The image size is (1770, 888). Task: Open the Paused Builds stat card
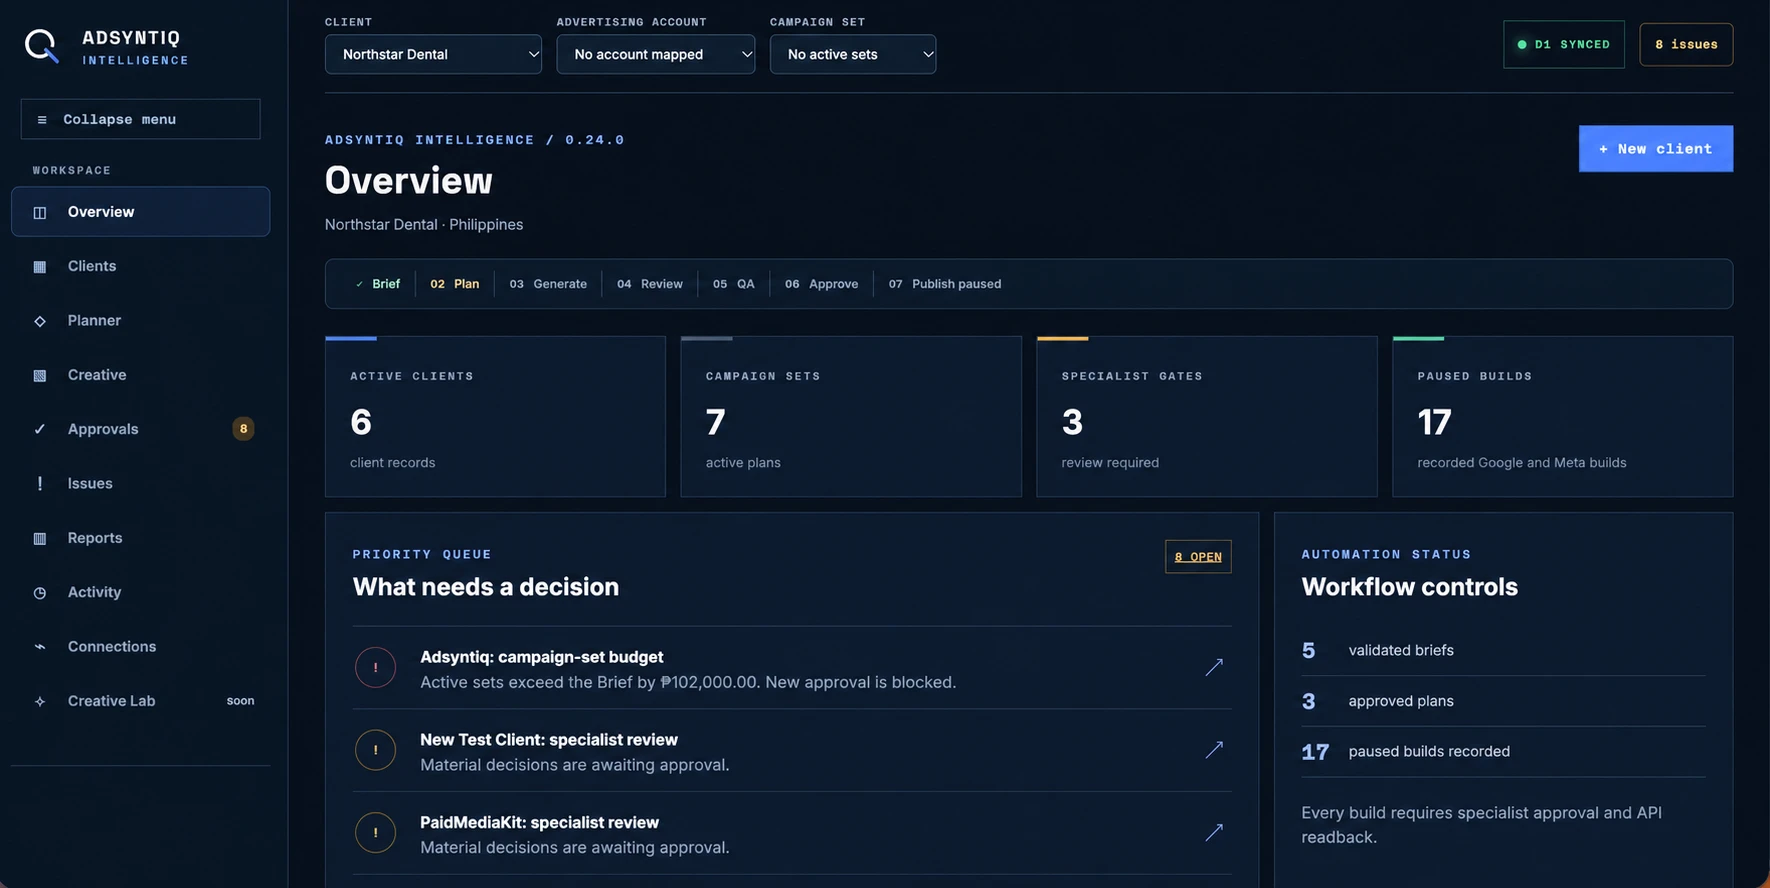(1562, 417)
